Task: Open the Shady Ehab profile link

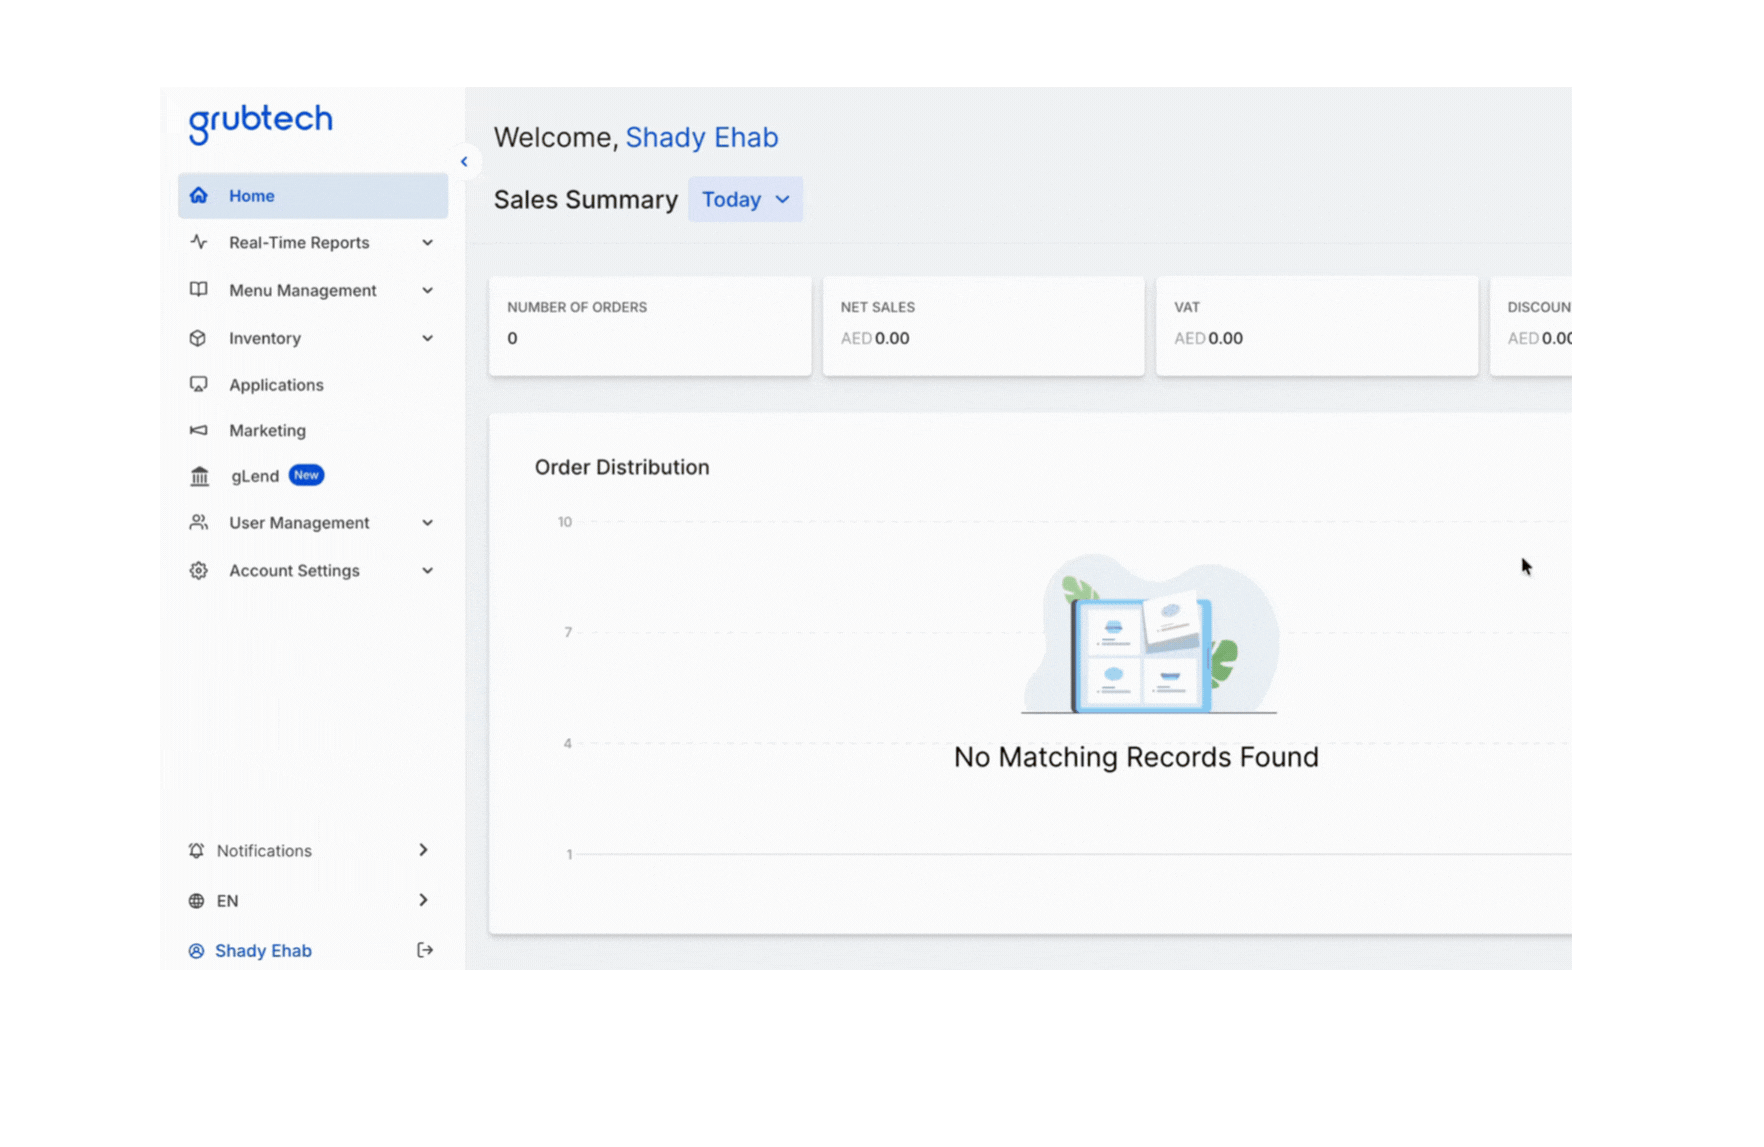Action: point(263,951)
